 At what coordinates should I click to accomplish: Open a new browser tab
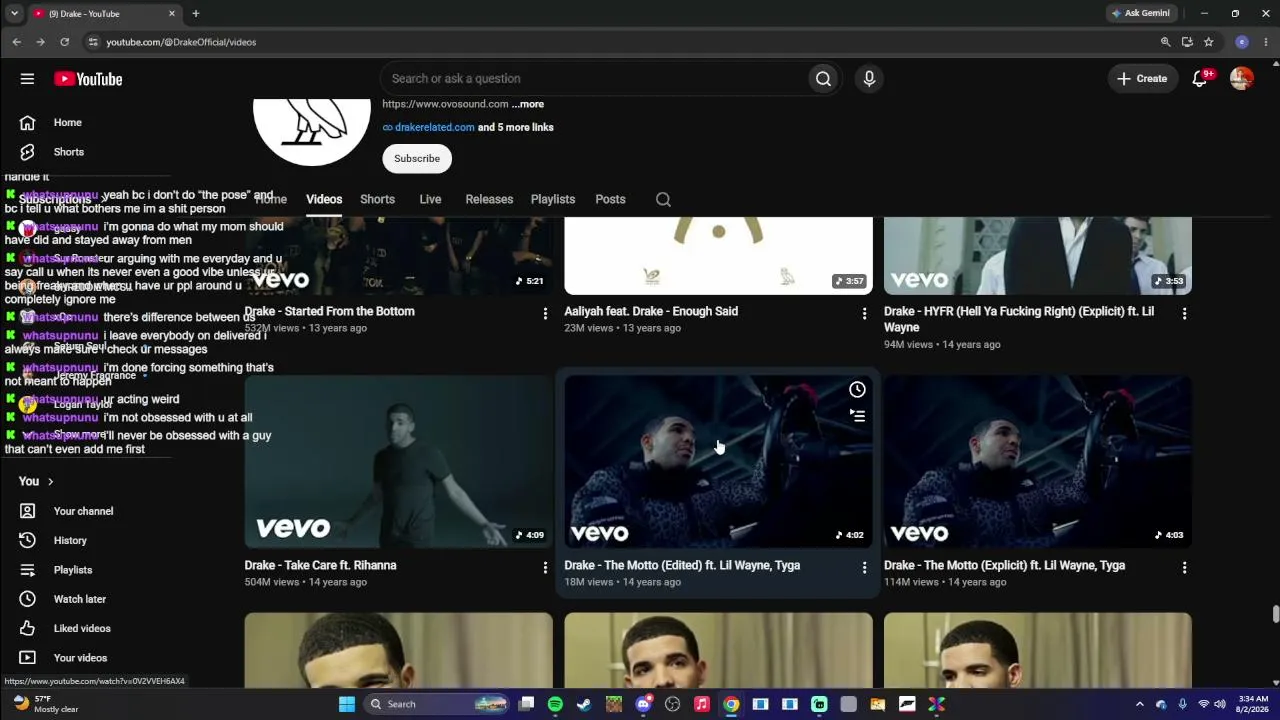(196, 14)
